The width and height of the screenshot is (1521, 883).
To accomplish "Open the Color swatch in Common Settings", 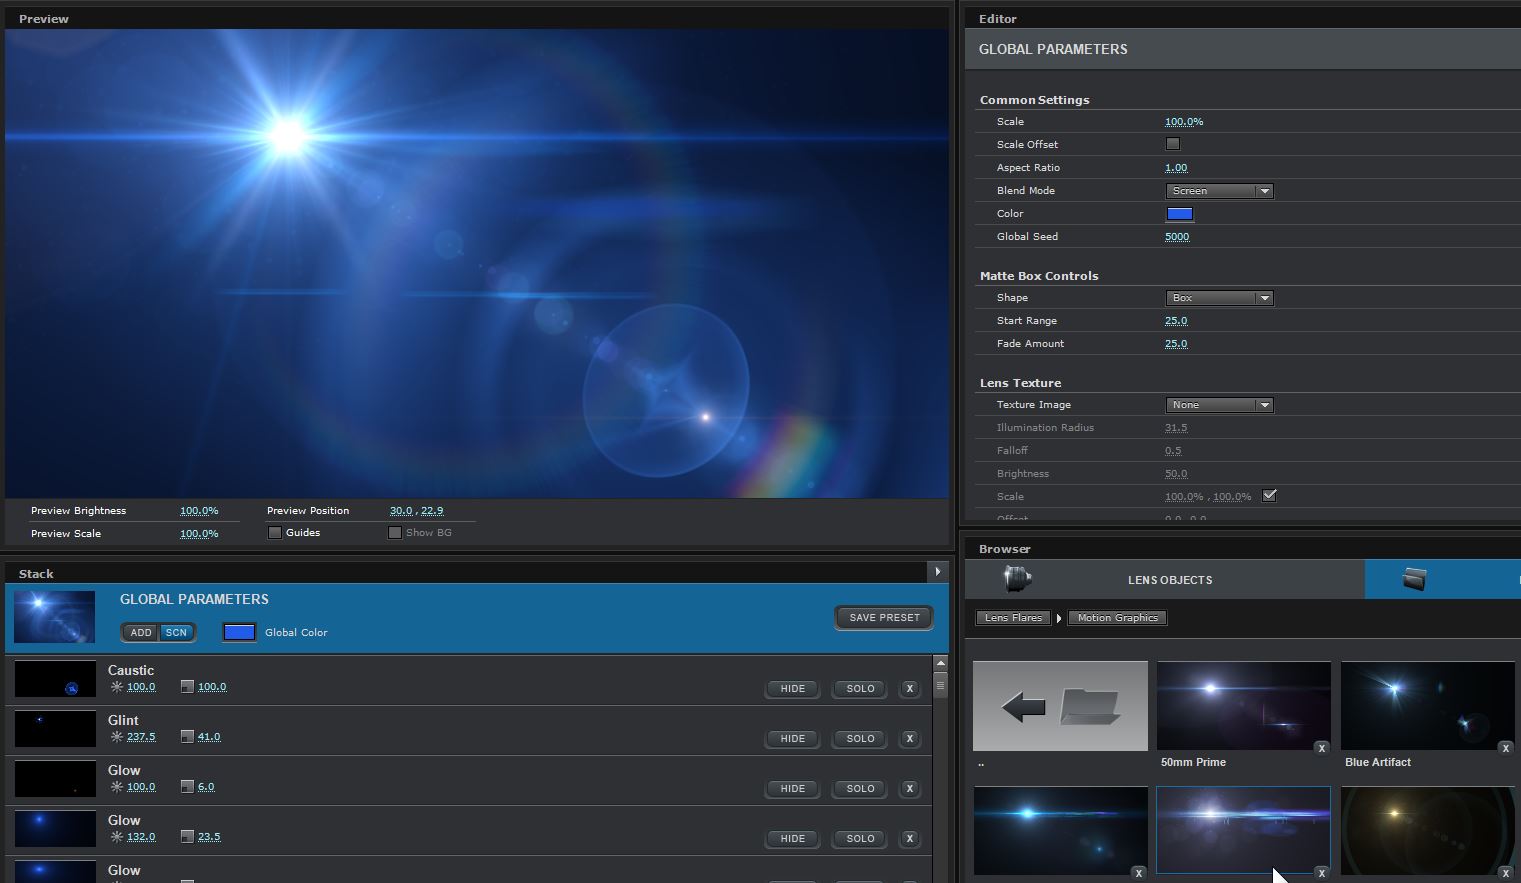I will [x=1180, y=214].
